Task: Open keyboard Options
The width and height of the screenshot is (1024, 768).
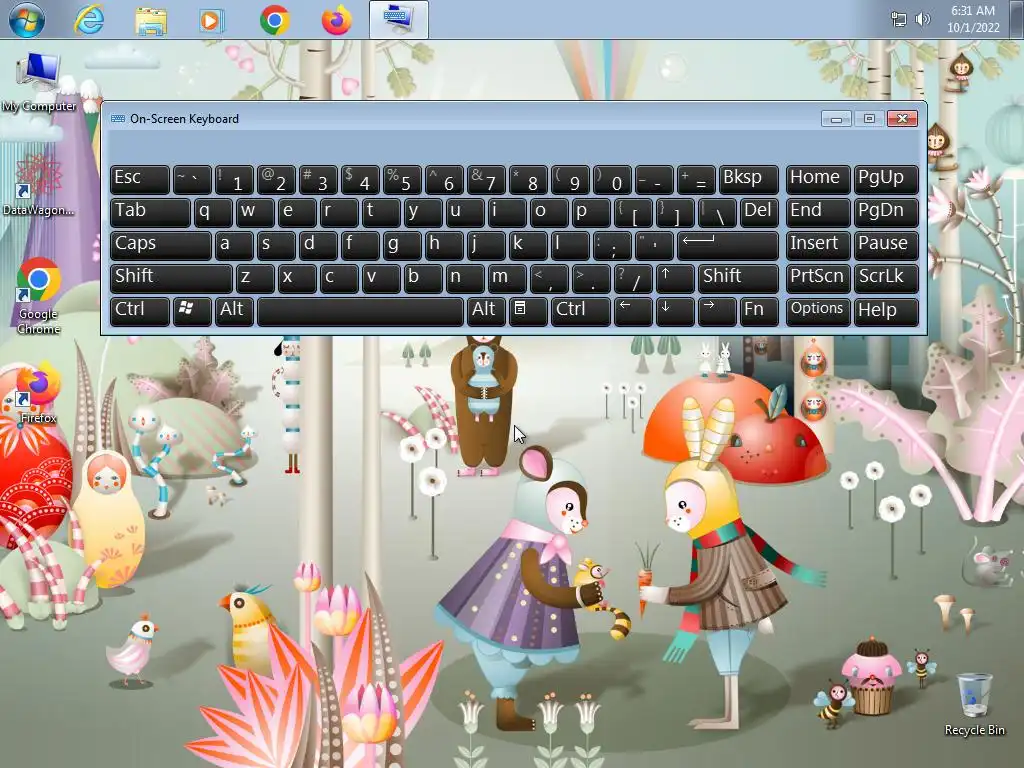Action: (818, 311)
